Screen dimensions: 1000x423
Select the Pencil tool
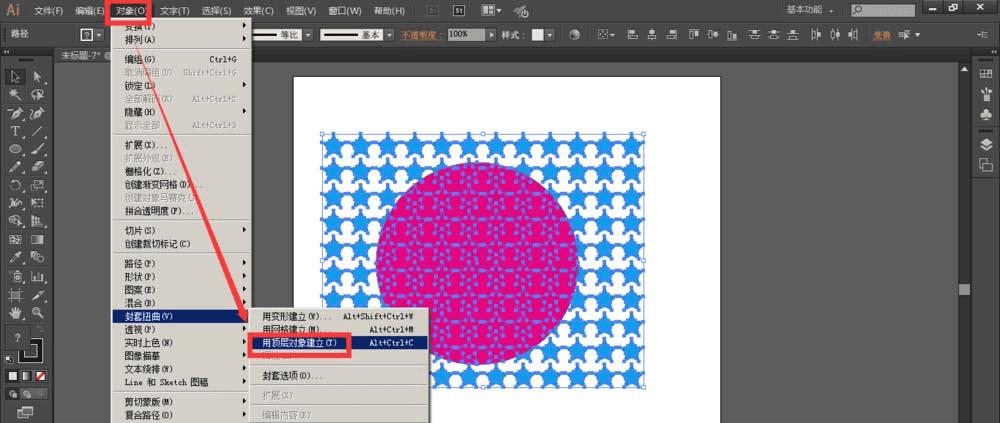(15, 167)
